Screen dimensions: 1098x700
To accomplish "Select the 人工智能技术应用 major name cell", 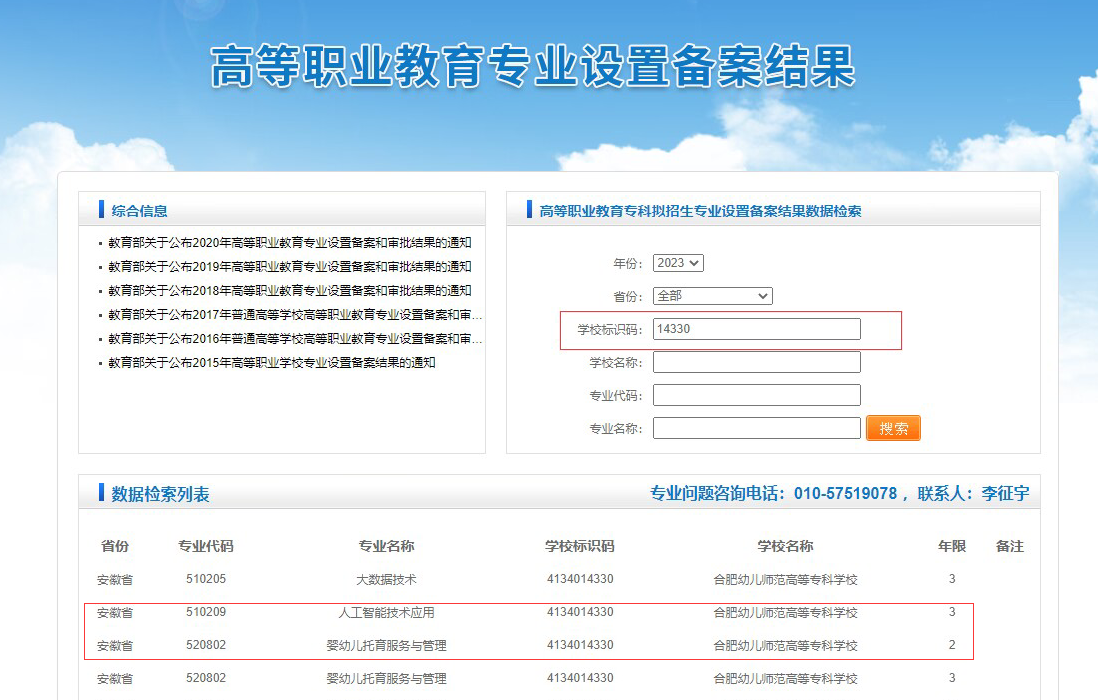I will [387, 612].
